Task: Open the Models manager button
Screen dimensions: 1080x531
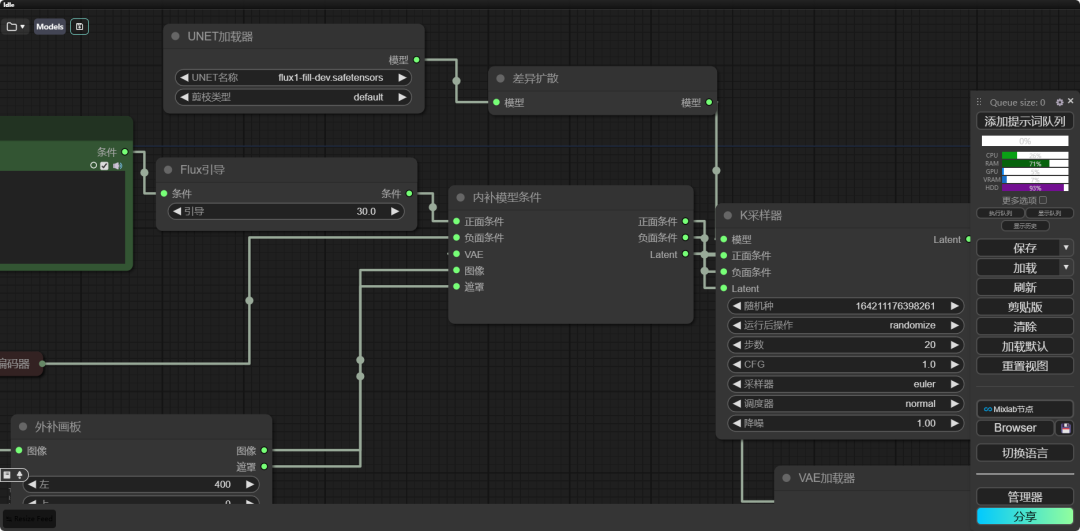Action: click(x=50, y=27)
